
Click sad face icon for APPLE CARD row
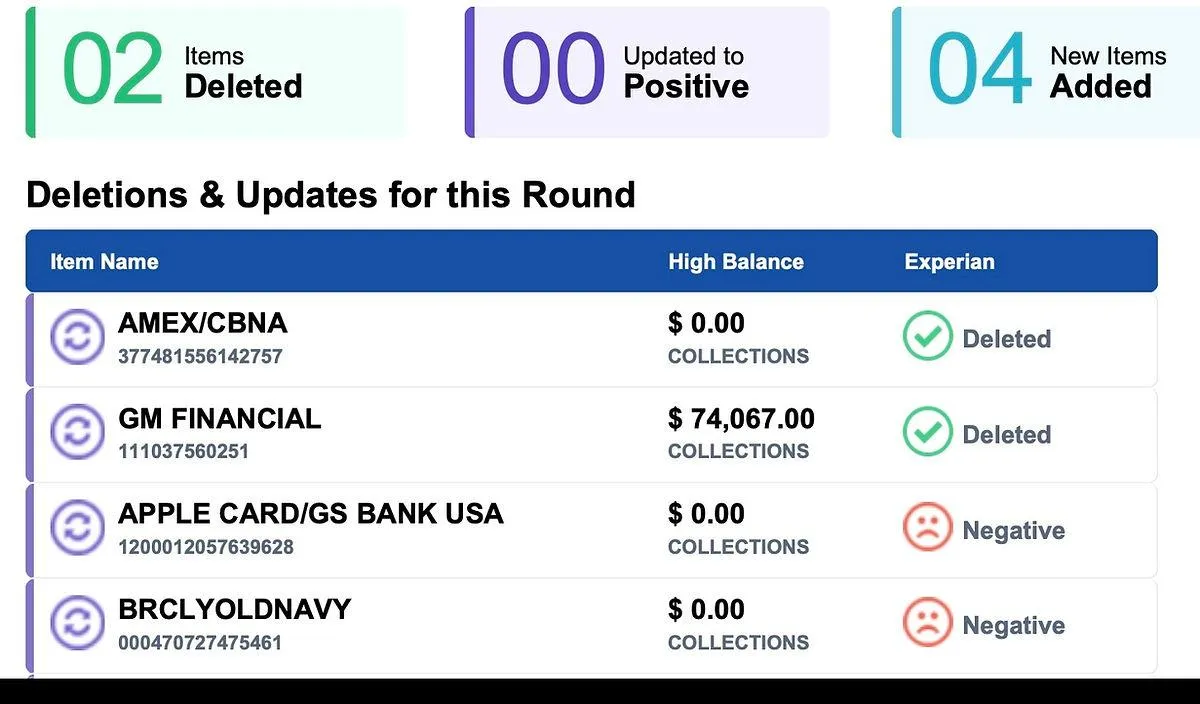(x=927, y=529)
